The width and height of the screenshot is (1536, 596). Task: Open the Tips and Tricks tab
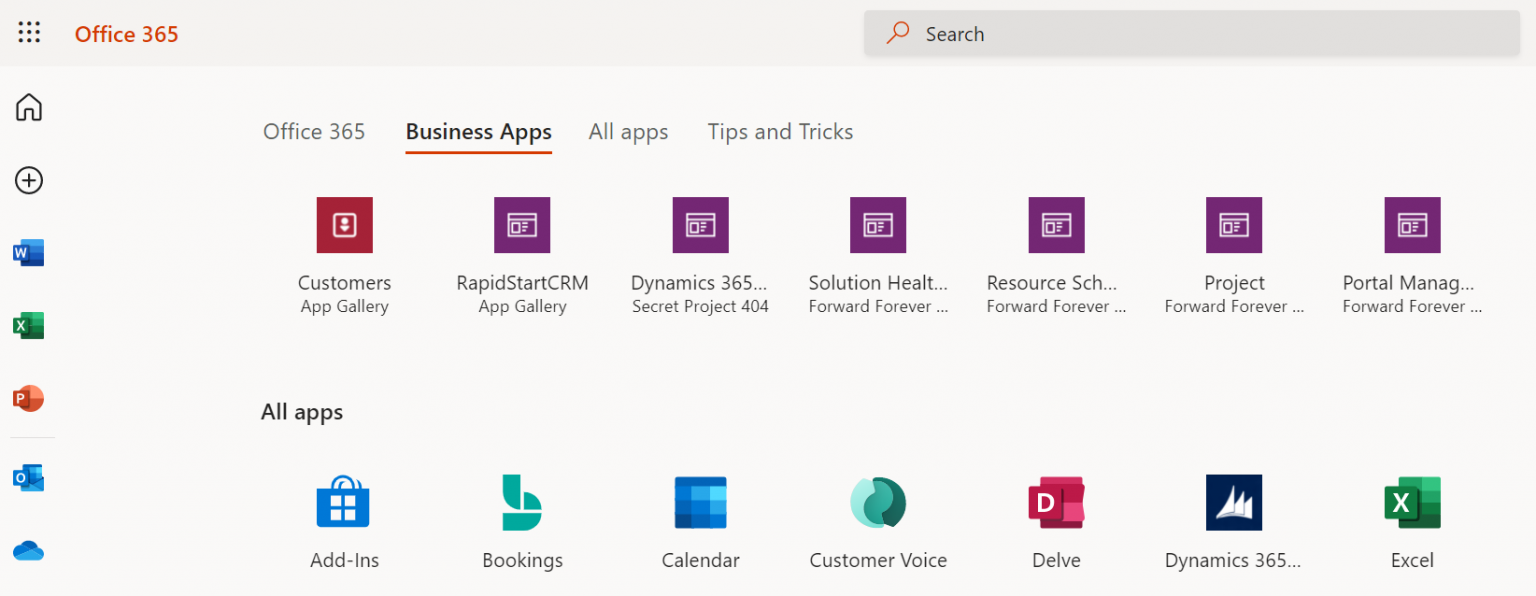click(x=780, y=132)
